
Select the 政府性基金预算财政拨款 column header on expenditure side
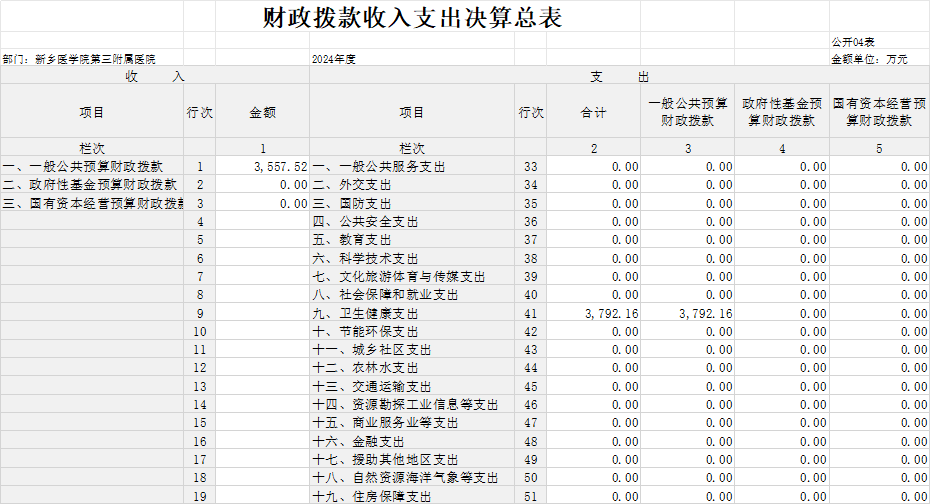[x=781, y=112]
